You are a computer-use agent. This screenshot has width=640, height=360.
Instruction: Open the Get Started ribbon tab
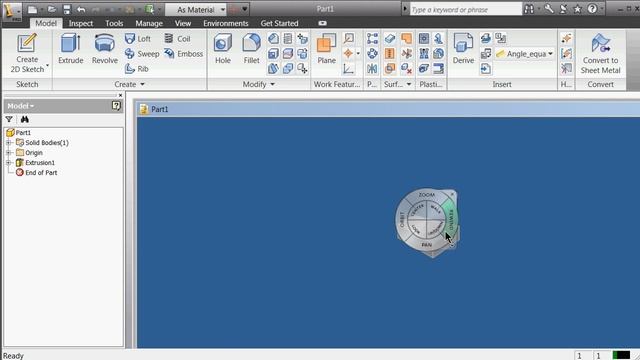pos(279,23)
